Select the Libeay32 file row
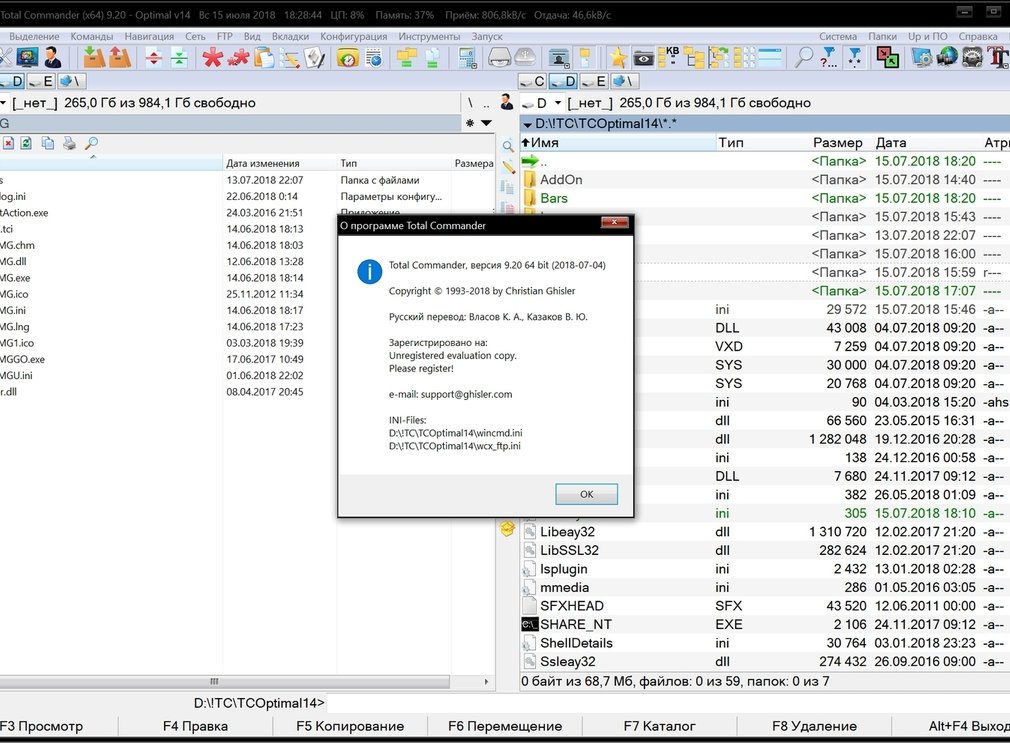Screen dimensions: 1010x743 pos(763,532)
